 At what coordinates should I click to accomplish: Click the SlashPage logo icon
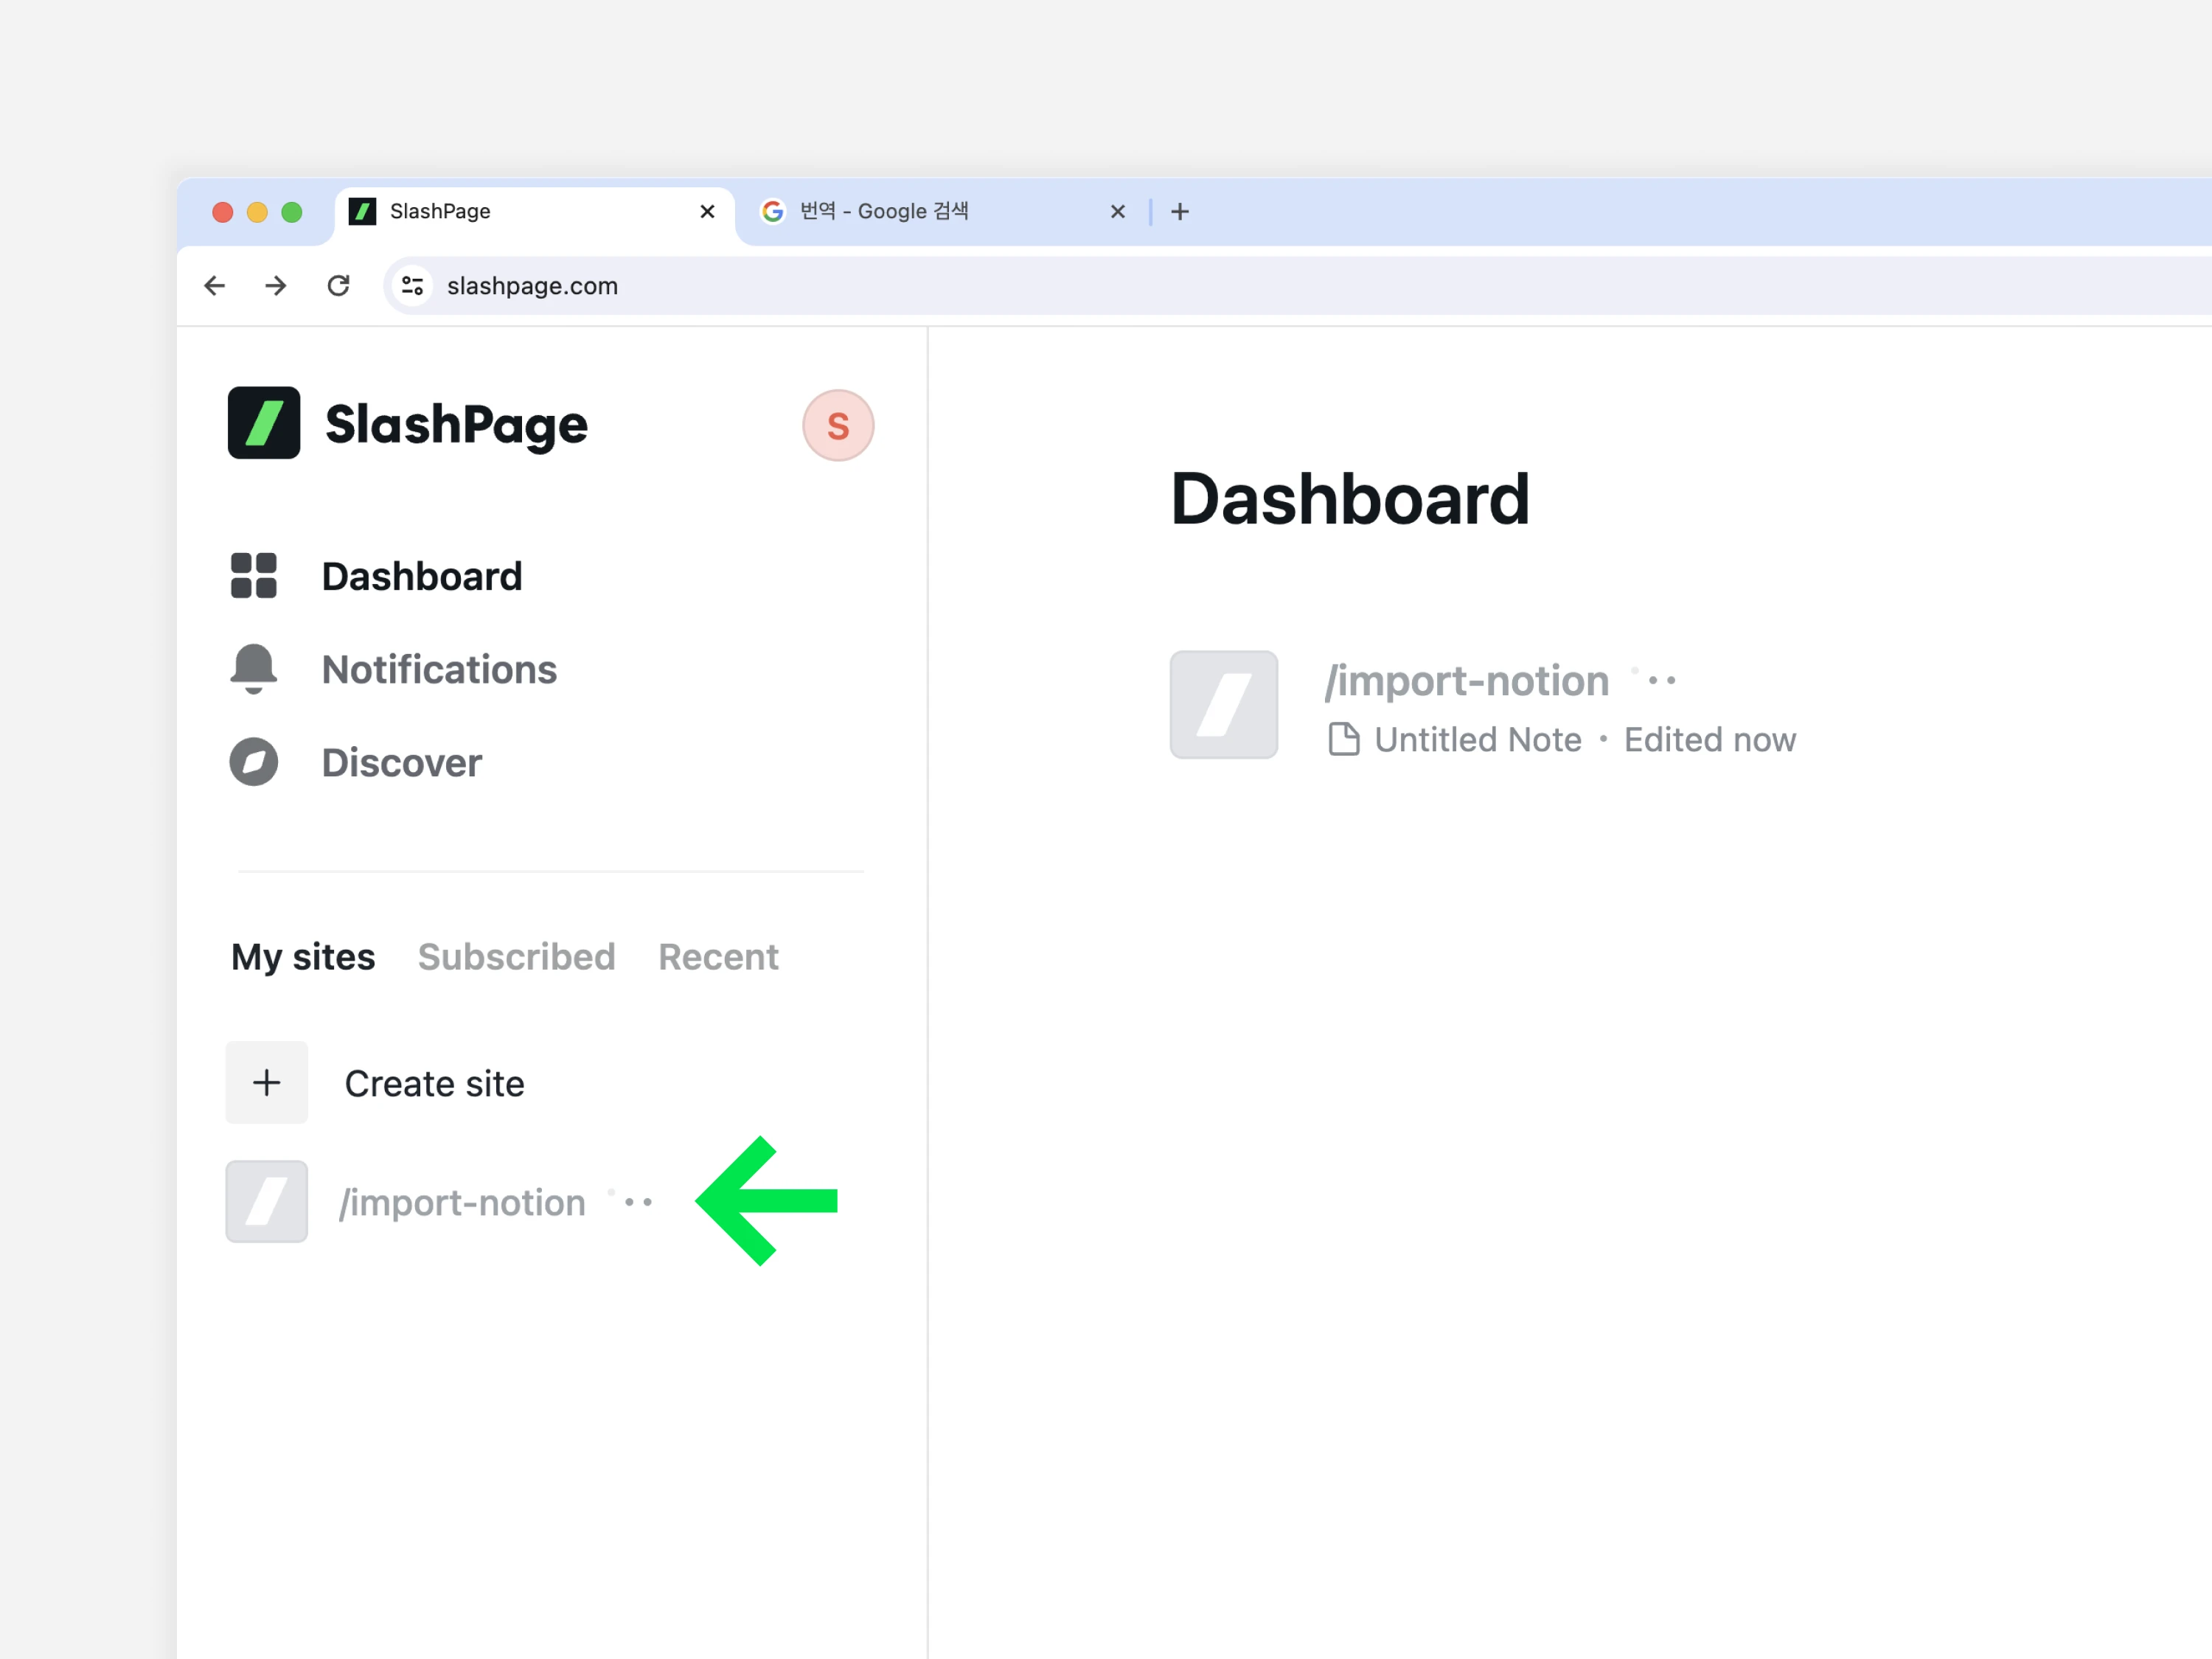click(x=264, y=423)
